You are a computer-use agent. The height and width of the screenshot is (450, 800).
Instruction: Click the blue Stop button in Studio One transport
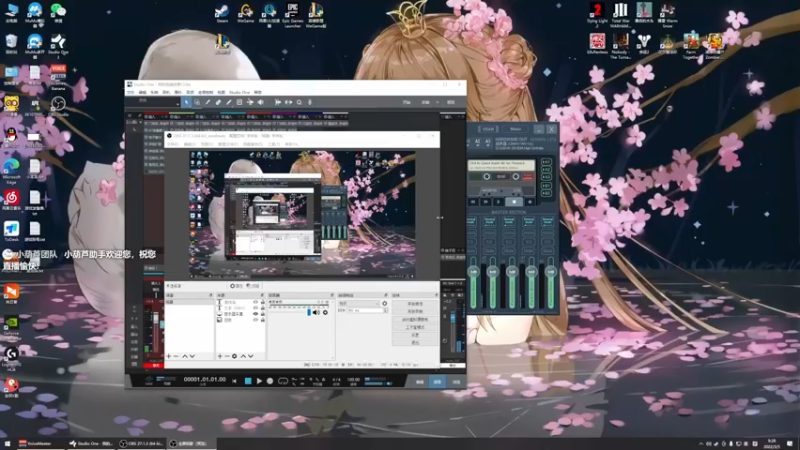[248, 381]
